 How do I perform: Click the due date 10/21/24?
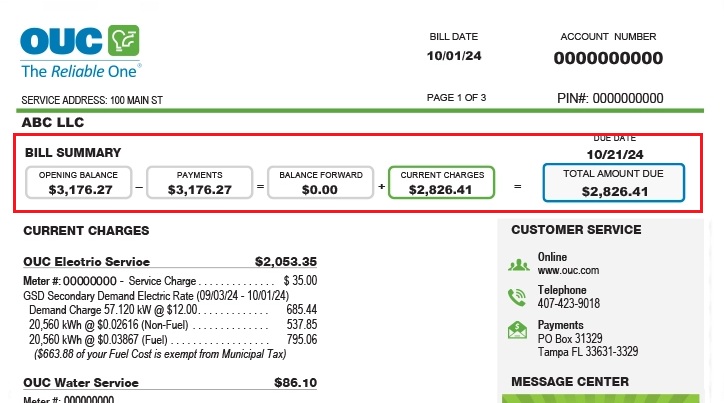(614, 154)
